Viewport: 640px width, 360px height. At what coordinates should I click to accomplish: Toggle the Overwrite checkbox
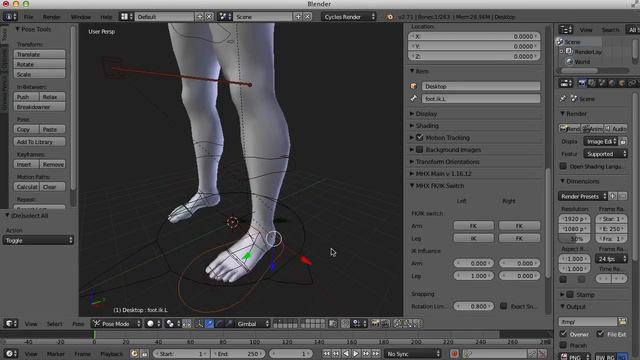pyautogui.click(x=563, y=334)
